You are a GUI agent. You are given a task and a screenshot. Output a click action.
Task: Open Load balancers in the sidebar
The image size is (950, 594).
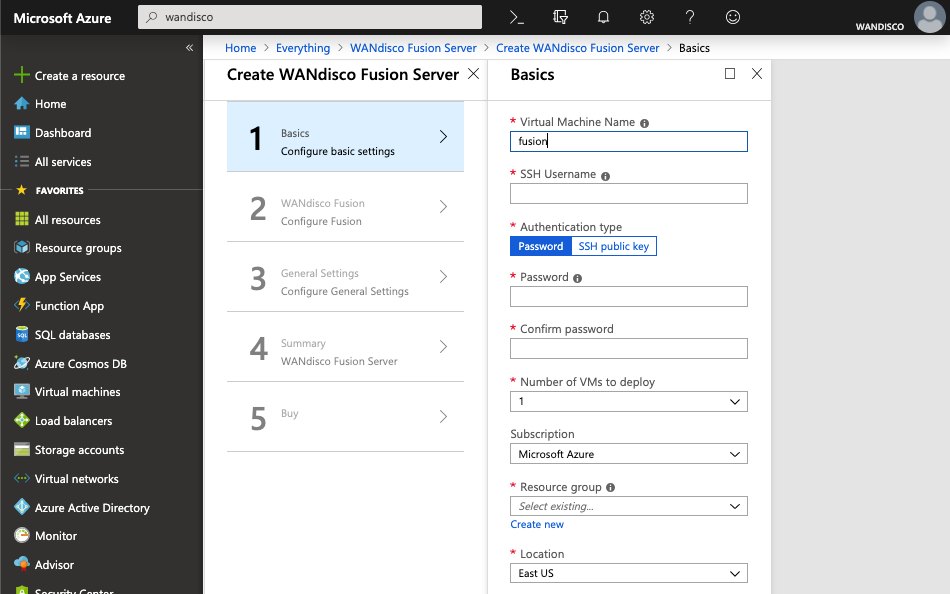tap(73, 421)
